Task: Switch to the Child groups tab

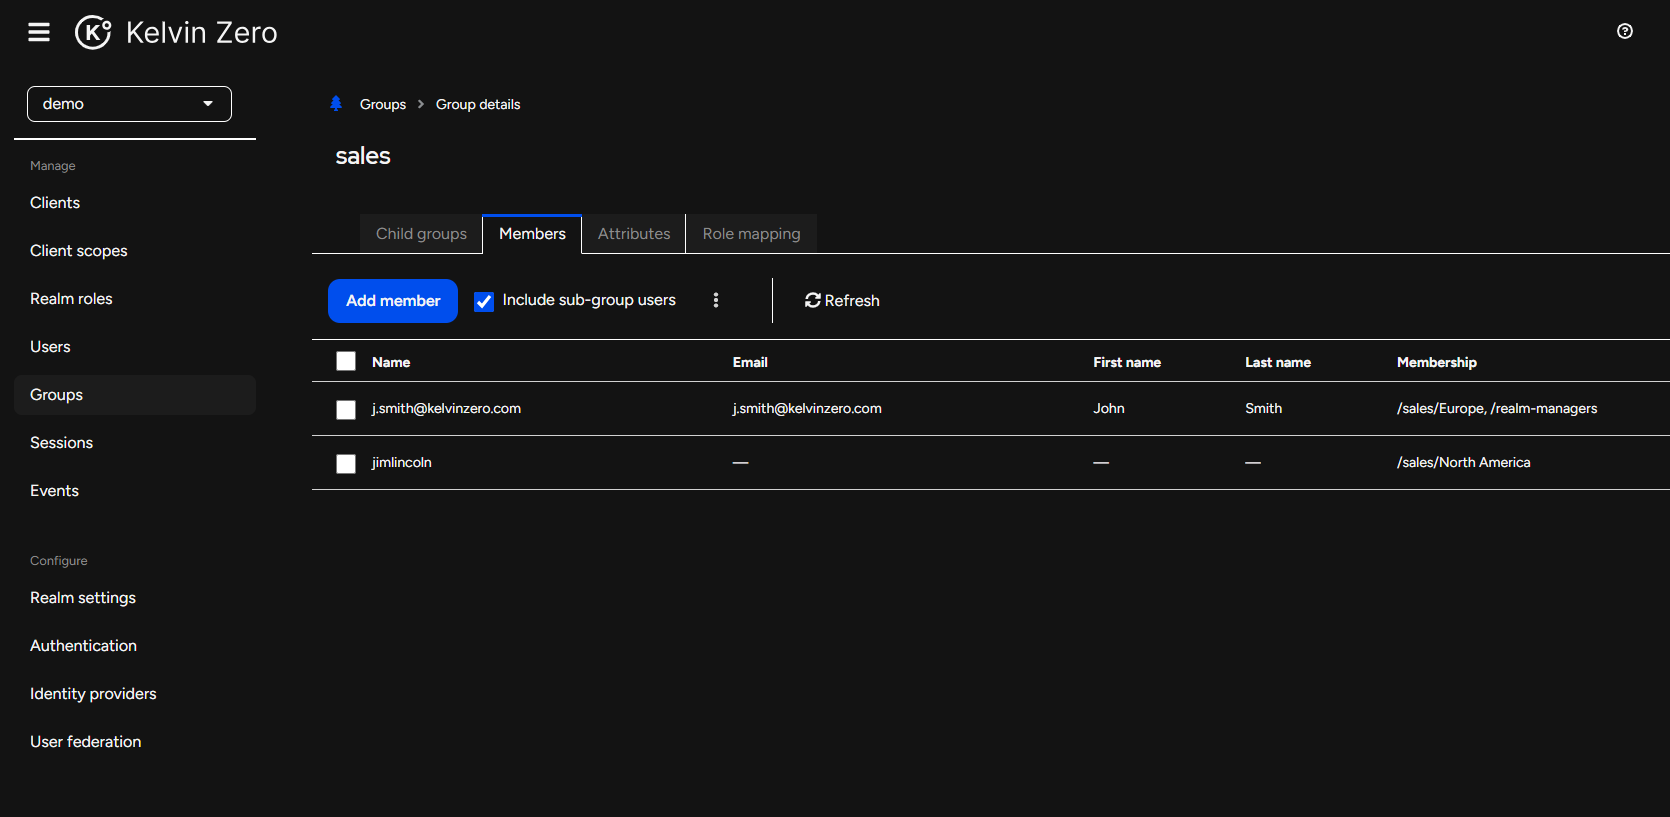Action: pyautogui.click(x=421, y=234)
